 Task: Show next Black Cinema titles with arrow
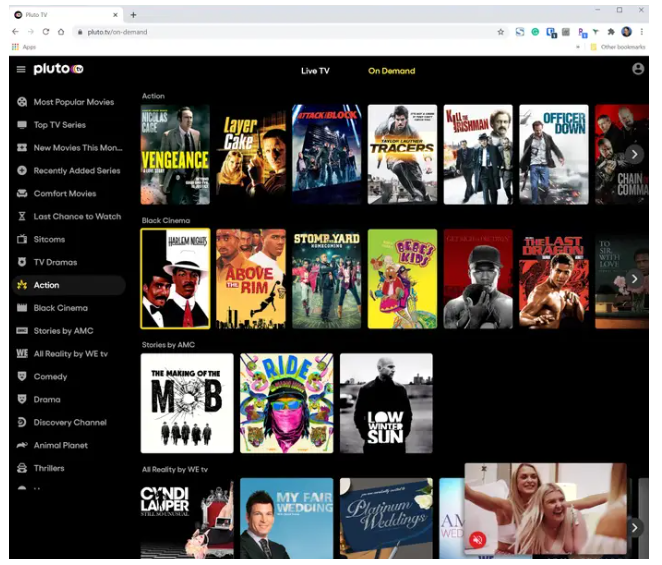[634, 279]
